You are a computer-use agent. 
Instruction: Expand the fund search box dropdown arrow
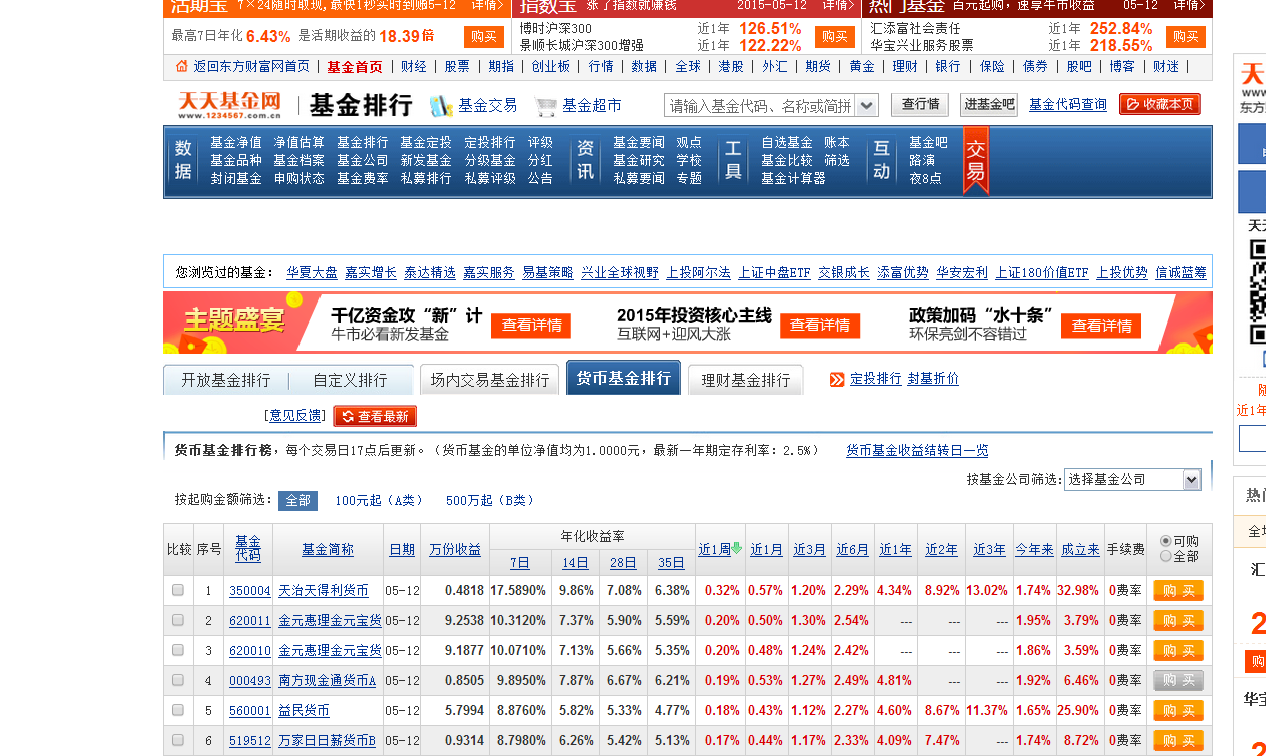click(868, 105)
